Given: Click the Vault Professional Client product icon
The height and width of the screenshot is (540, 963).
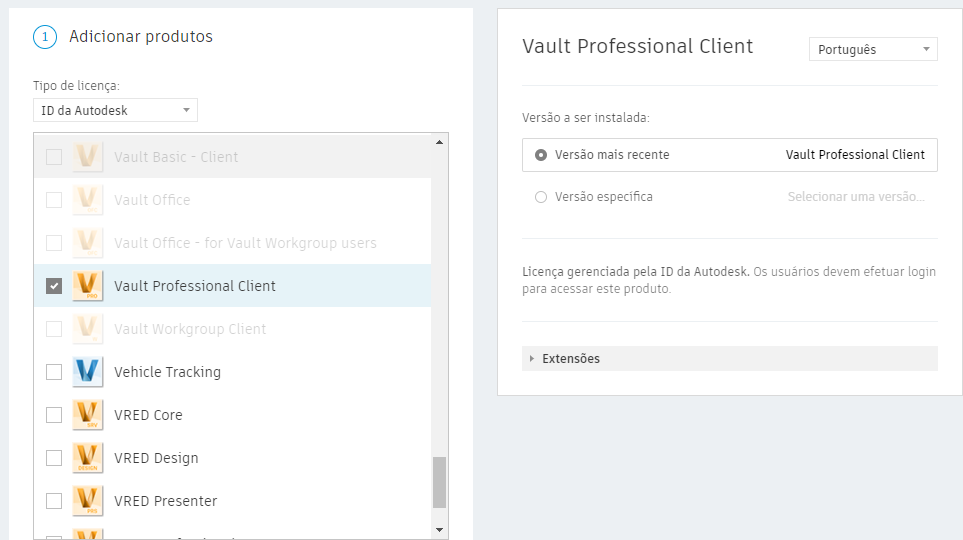Looking at the screenshot, I should [88, 286].
